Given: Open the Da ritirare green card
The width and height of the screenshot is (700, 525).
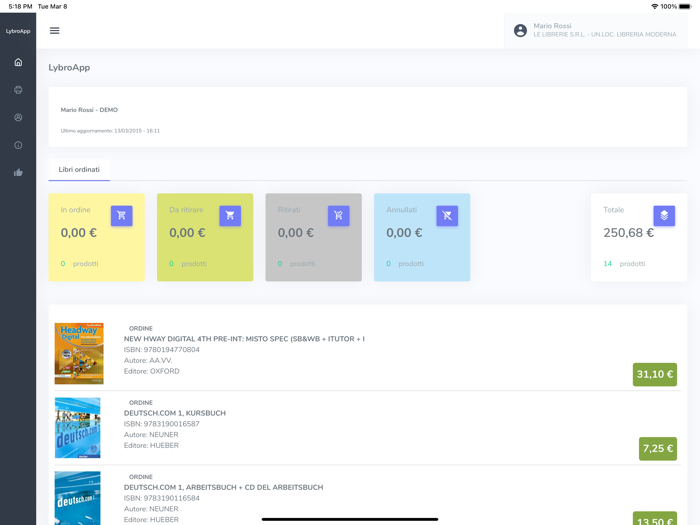Looking at the screenshot, I should [205, 237].
